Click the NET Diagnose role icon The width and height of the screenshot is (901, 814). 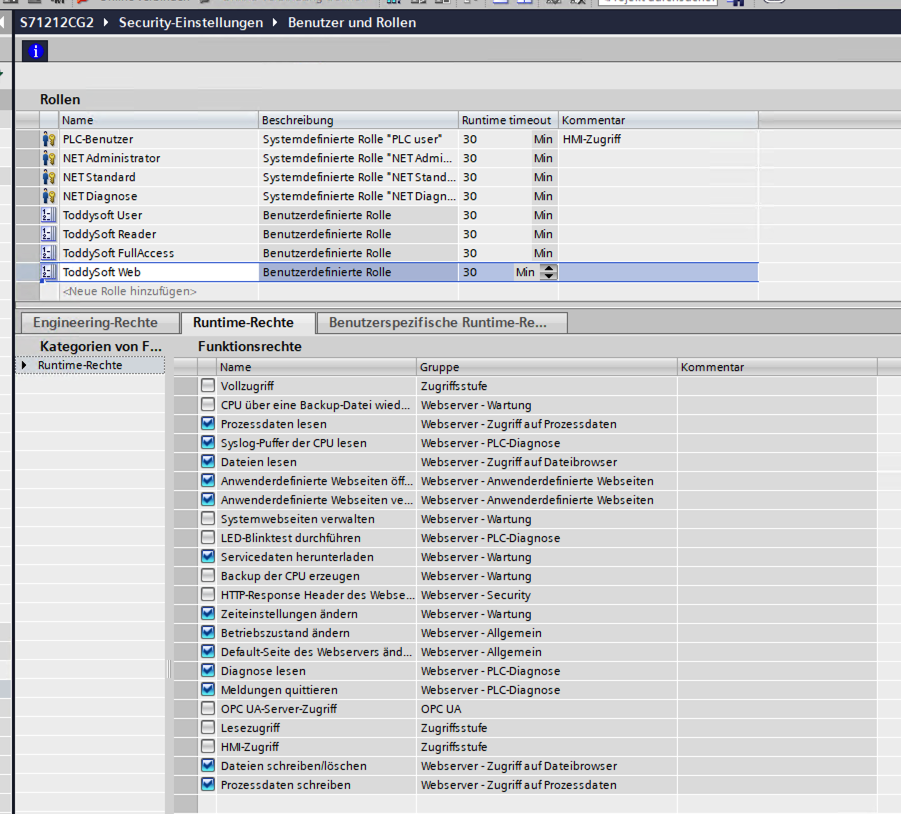tap(49, 196)
